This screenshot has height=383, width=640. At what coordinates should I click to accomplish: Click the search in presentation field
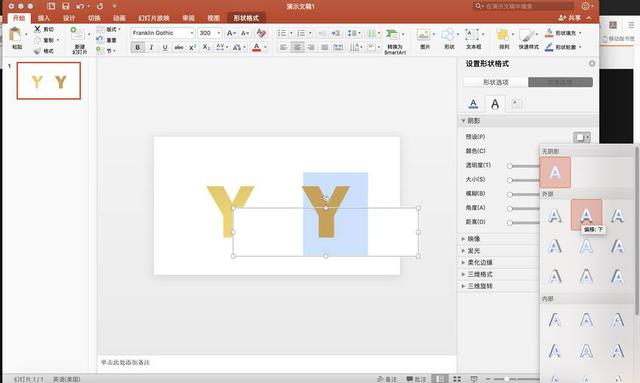pyautogui.click(x=524, y=6)
